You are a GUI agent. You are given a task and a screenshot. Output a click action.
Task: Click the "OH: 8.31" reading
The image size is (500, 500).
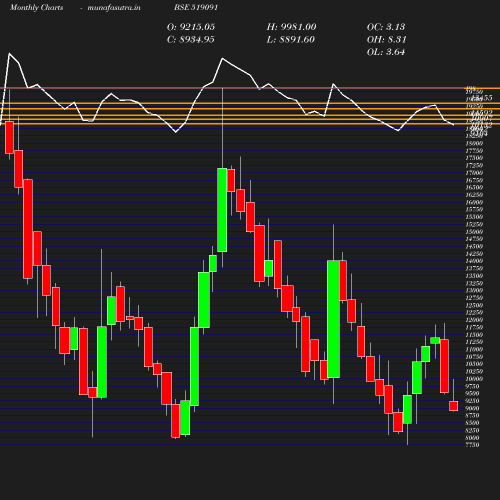[x=387, y=40]
